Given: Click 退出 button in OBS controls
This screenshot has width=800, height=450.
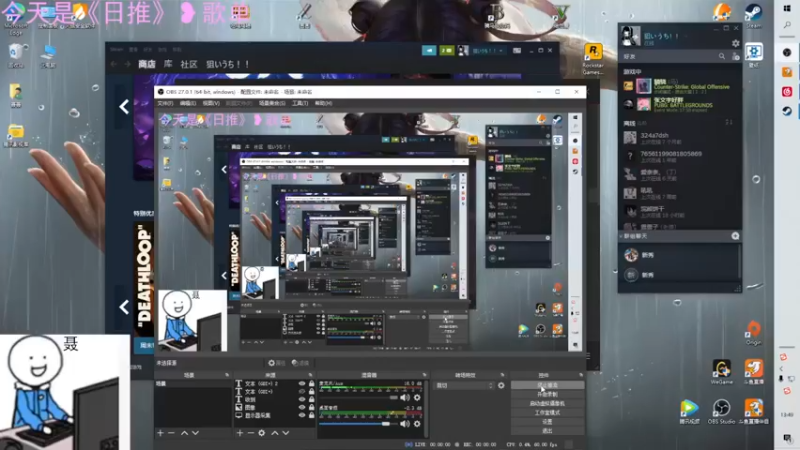Looking at the screenshot, I should pyautogui.click(x=547, y=431).
